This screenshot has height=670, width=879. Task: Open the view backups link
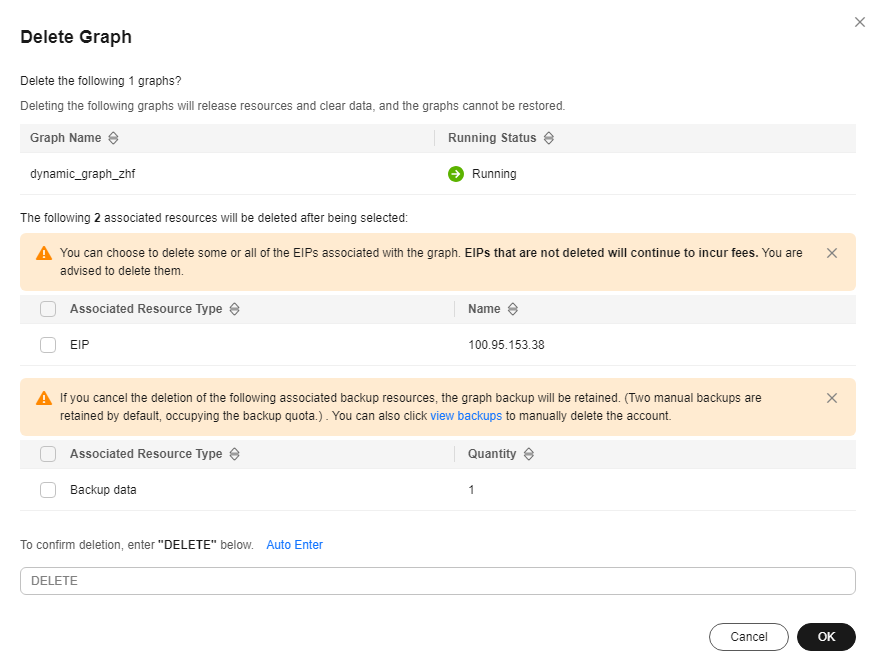pos(466,416)
